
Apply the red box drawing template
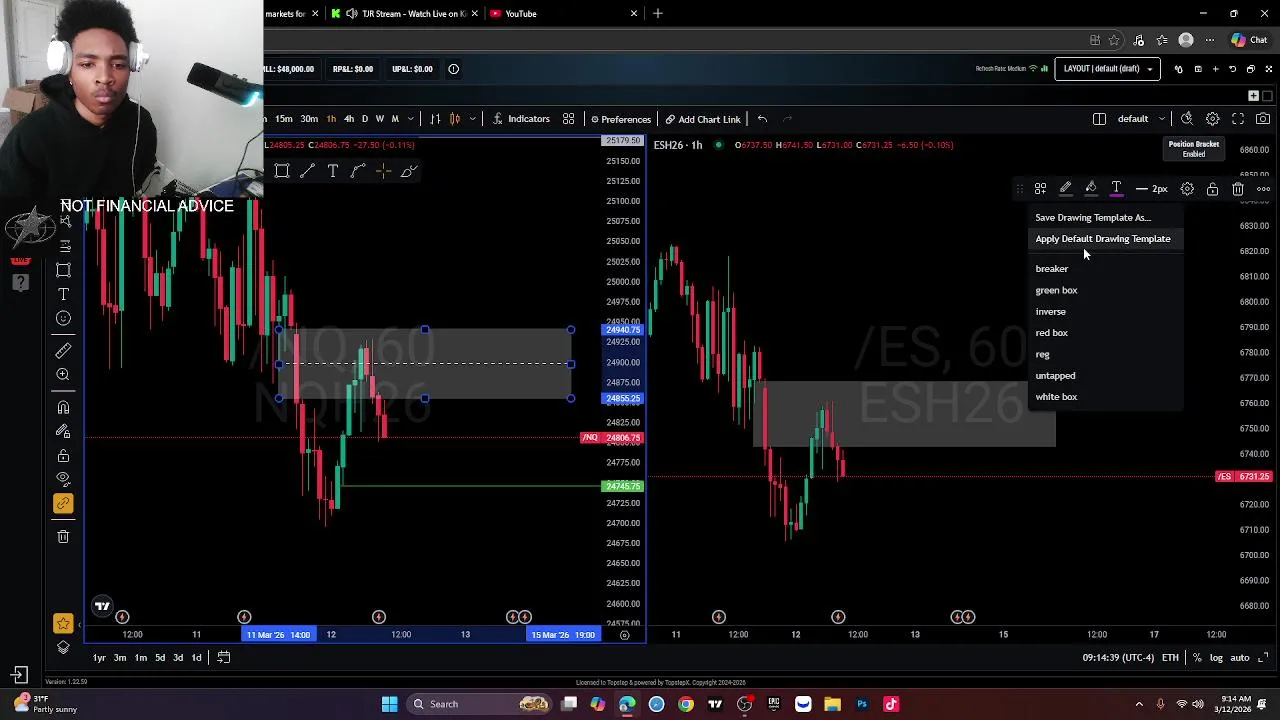[x=1052, y=333]
